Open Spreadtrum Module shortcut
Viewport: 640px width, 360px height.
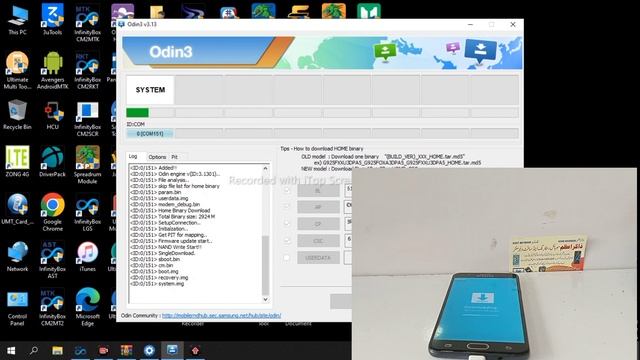pyautogui.click(x=87, y=165)
